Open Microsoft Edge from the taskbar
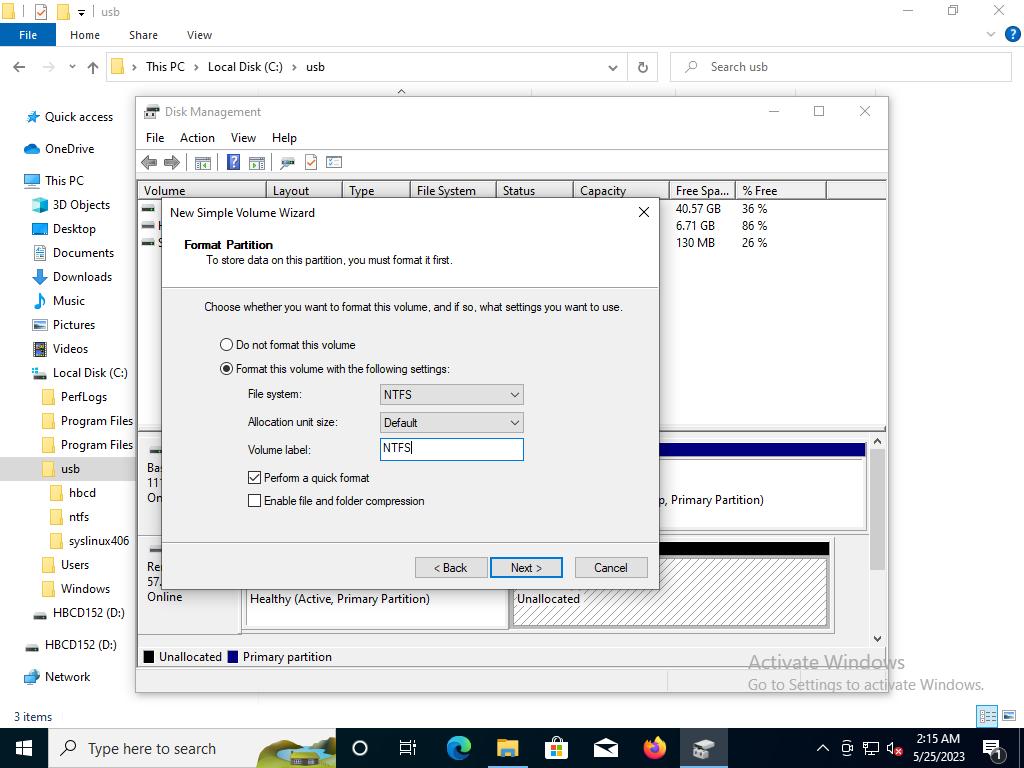Image resolution: width=1024 pixels, height=768 pixels. tap(459, 748)
